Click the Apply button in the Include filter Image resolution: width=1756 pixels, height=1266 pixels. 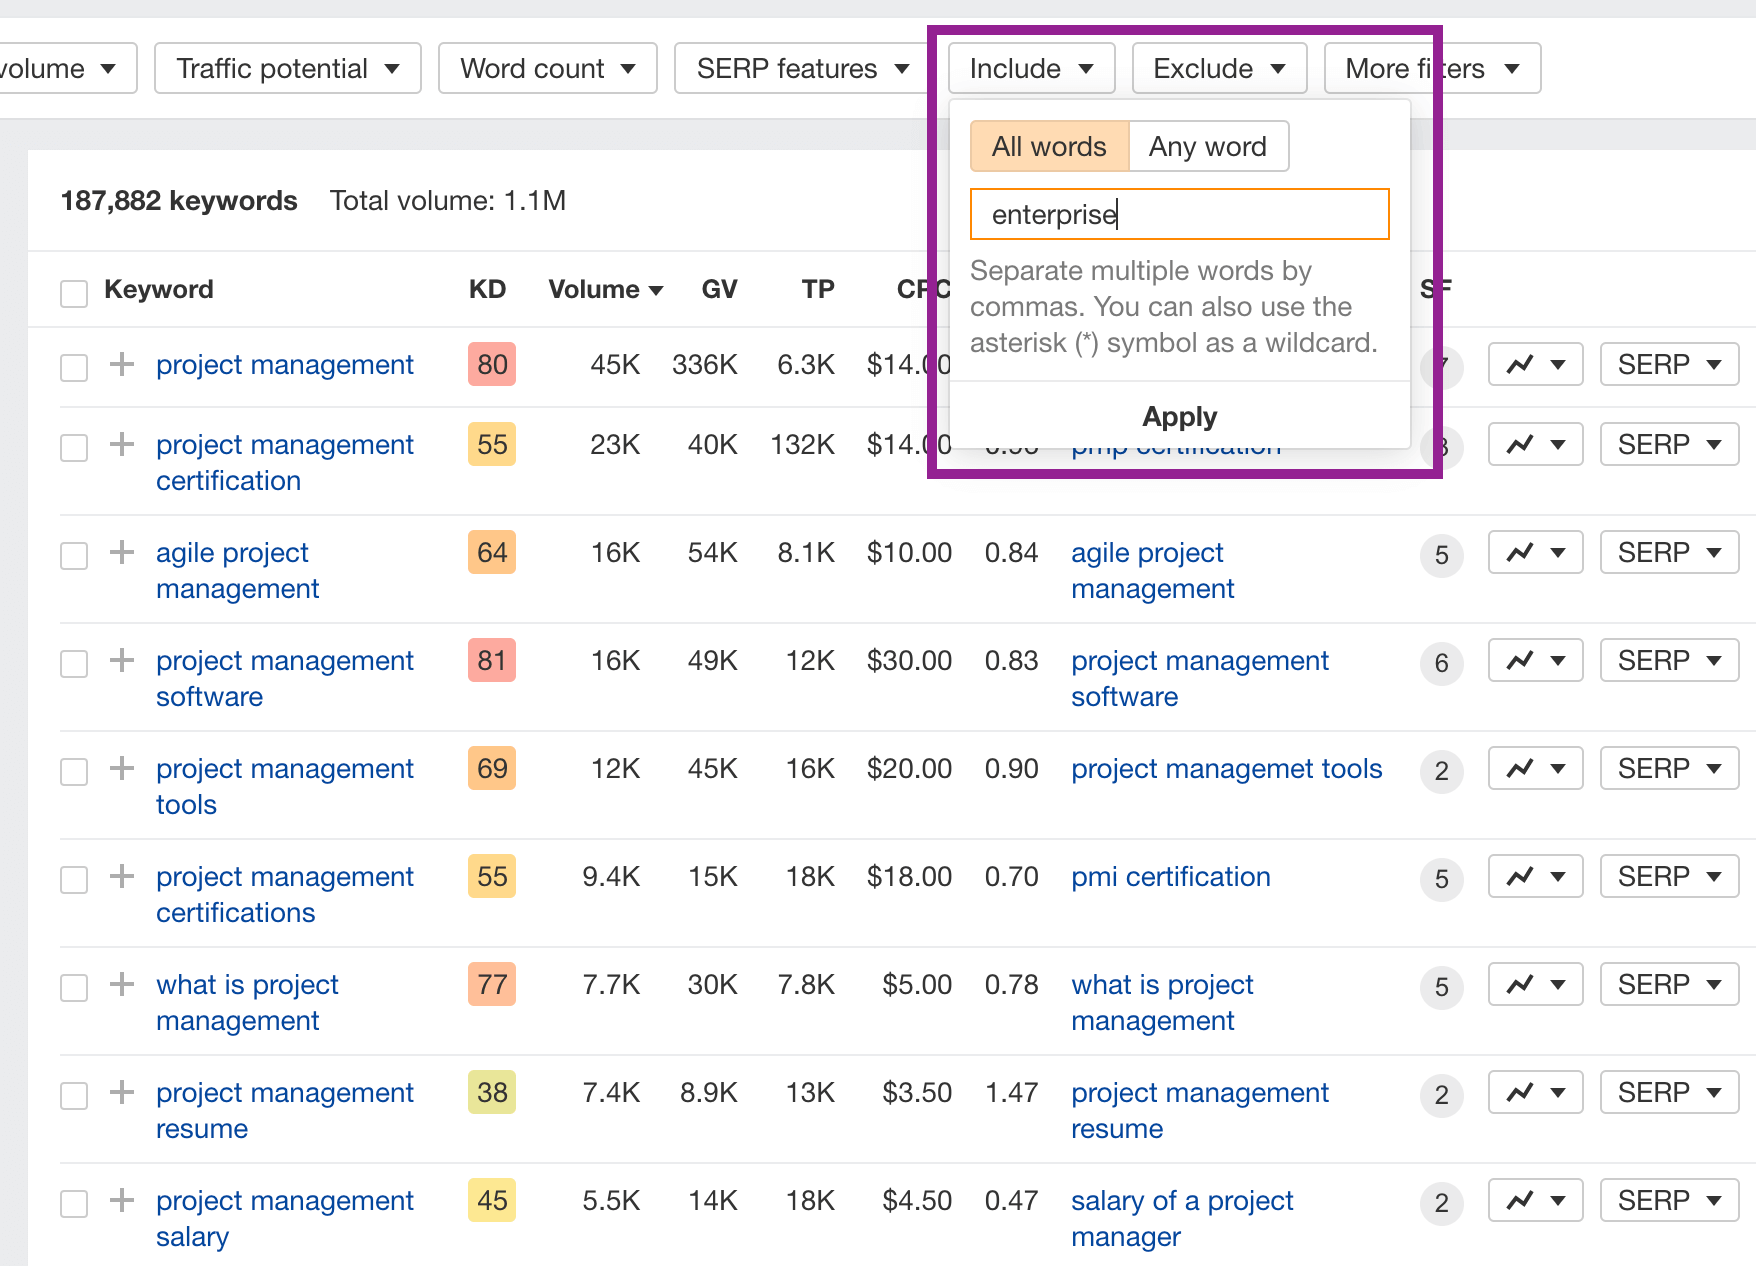pos(1179,416)
